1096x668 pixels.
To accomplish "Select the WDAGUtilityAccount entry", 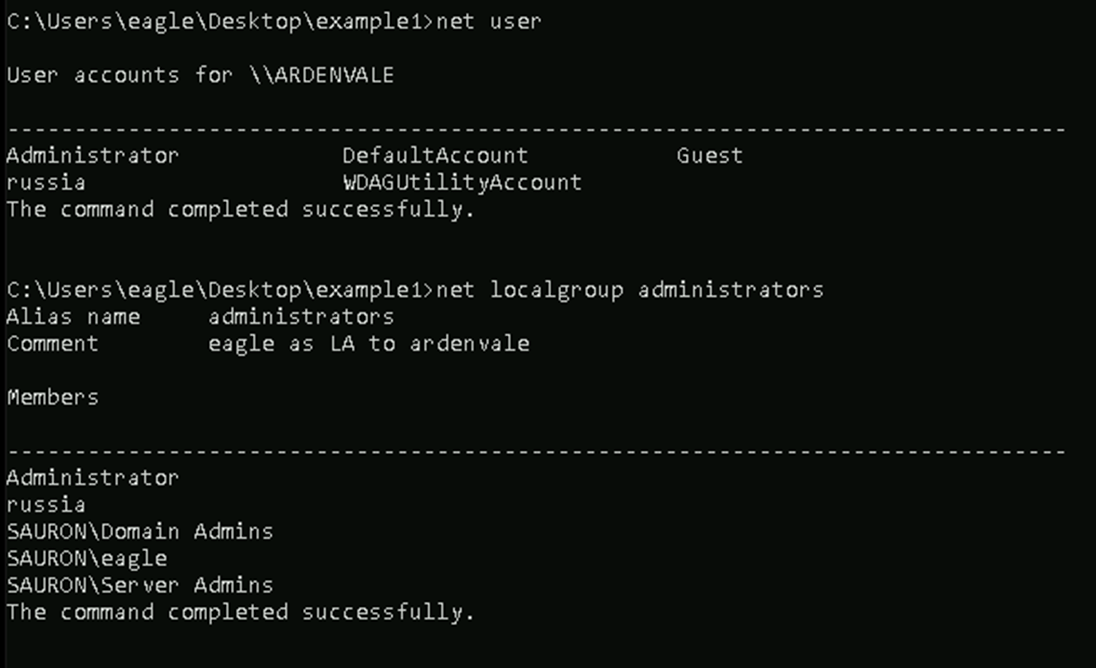I will (461, 183).
